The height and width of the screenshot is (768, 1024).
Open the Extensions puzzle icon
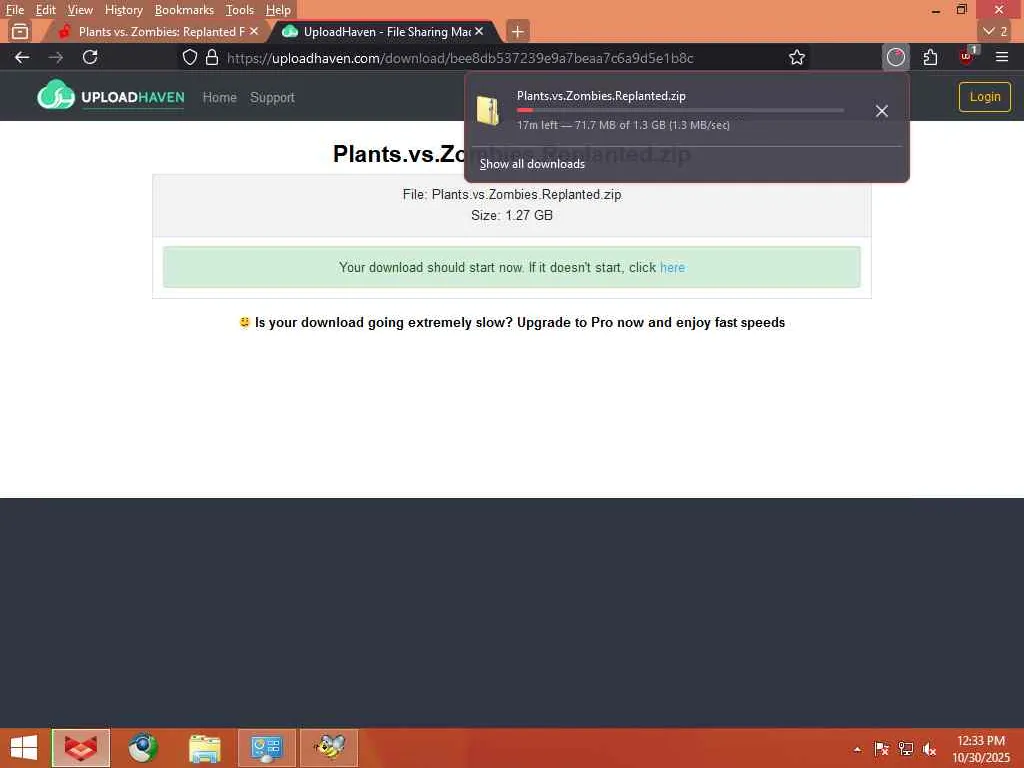tap(931, 57)
